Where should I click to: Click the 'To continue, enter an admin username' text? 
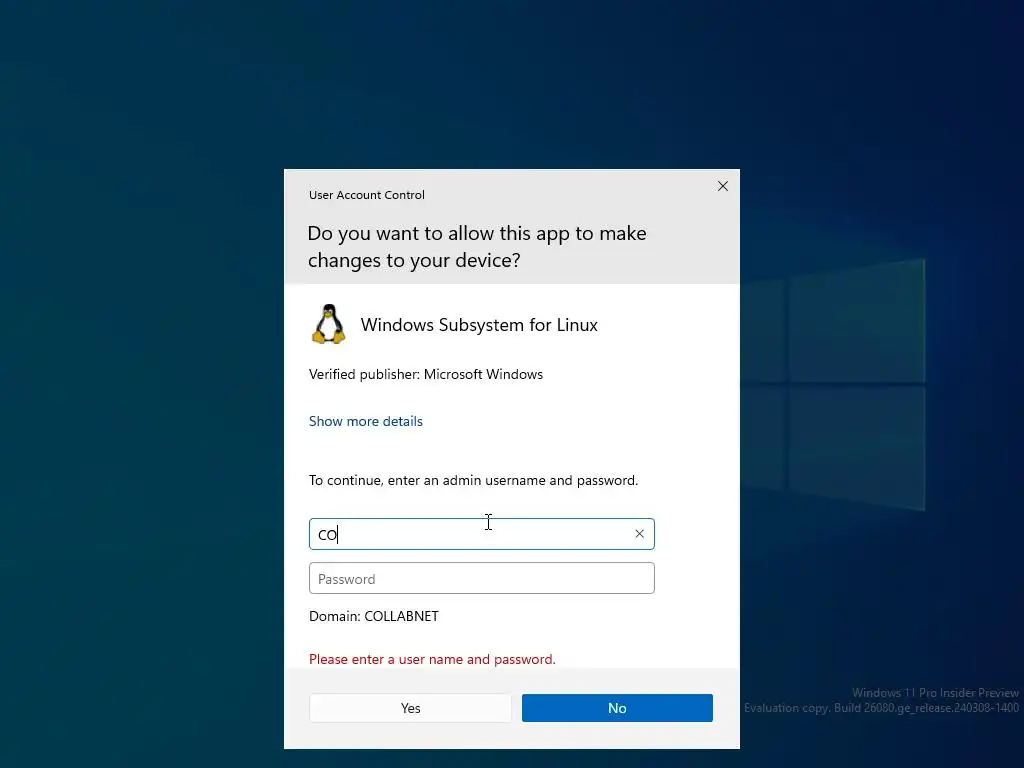click(x=473, y=480)
